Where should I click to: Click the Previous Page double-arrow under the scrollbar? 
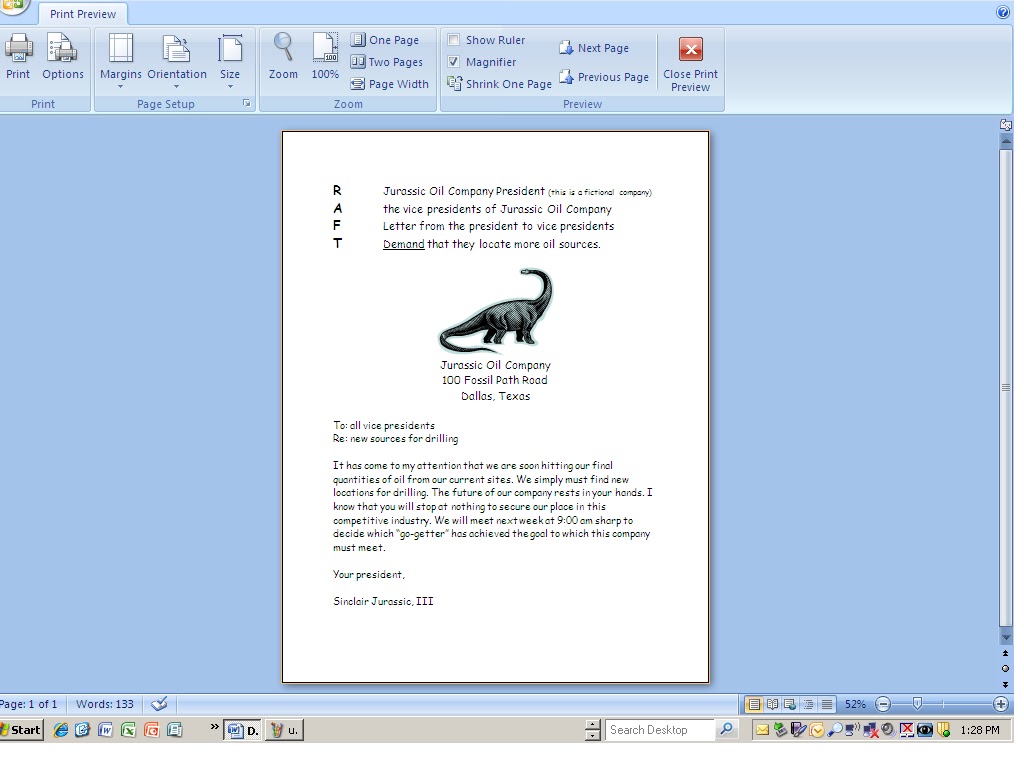click(1006, 653)
